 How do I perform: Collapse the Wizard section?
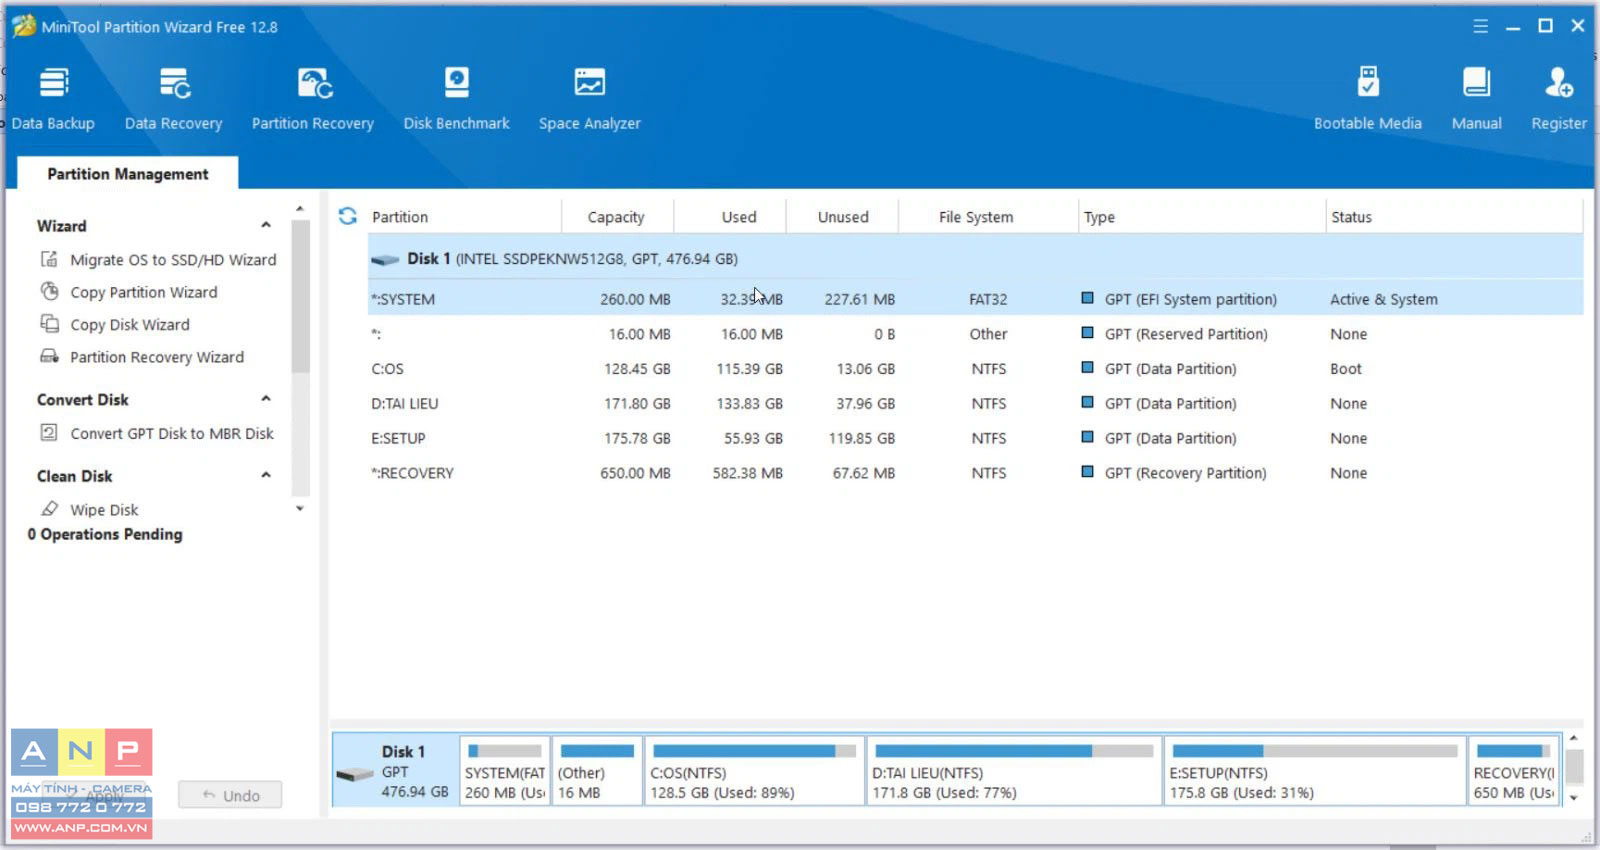coord(266,225)
